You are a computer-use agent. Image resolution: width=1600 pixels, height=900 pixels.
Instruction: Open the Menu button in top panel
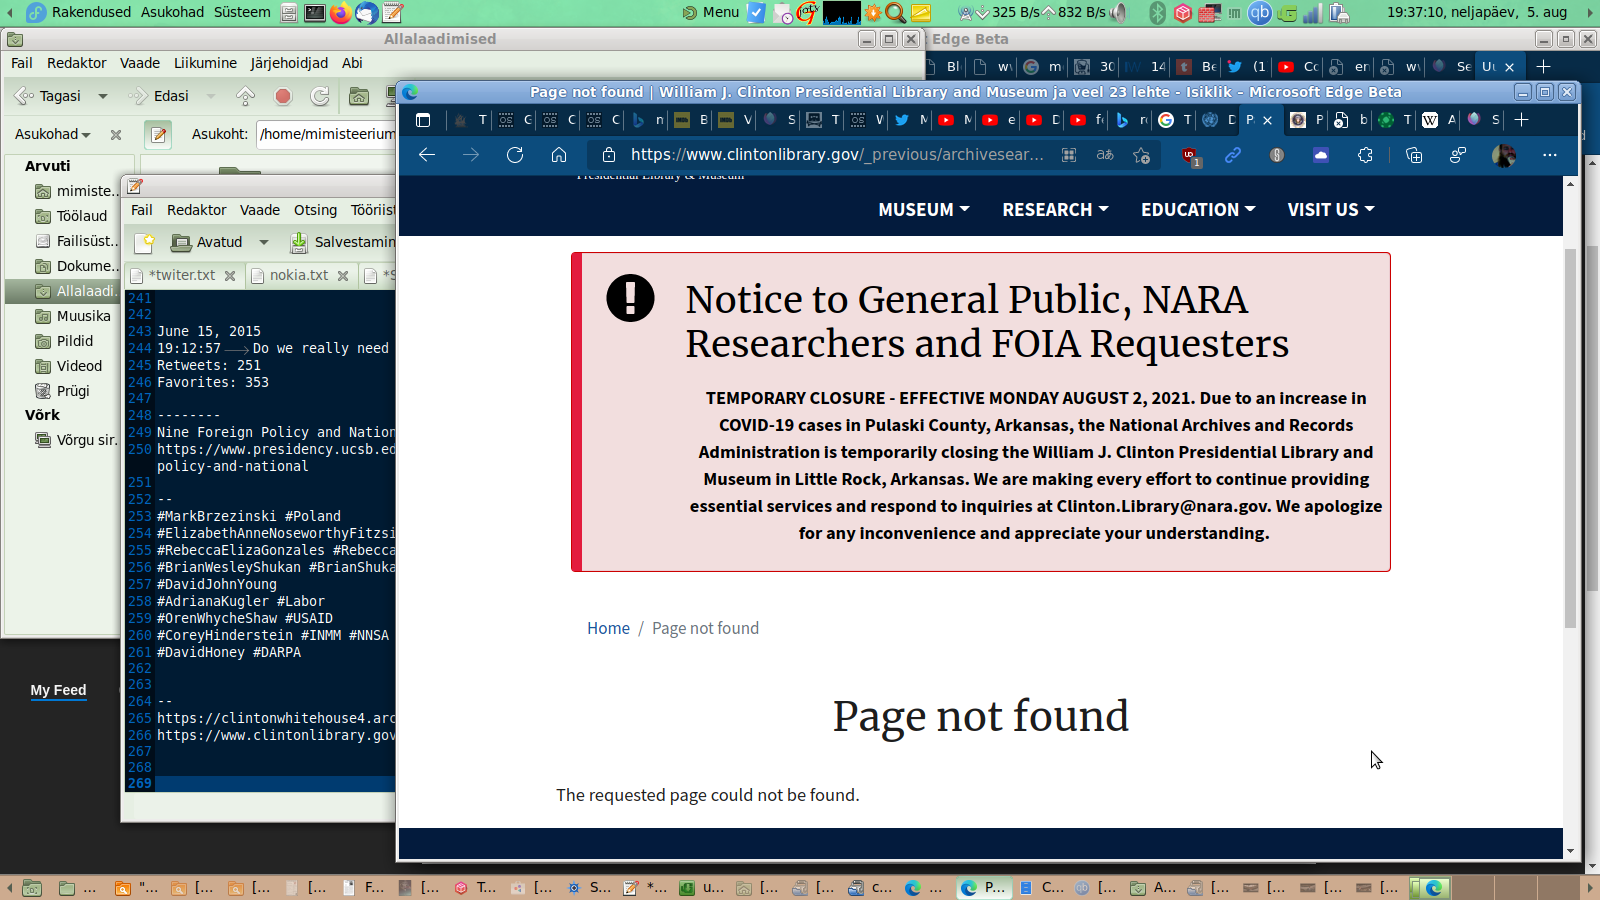point(711,12)
